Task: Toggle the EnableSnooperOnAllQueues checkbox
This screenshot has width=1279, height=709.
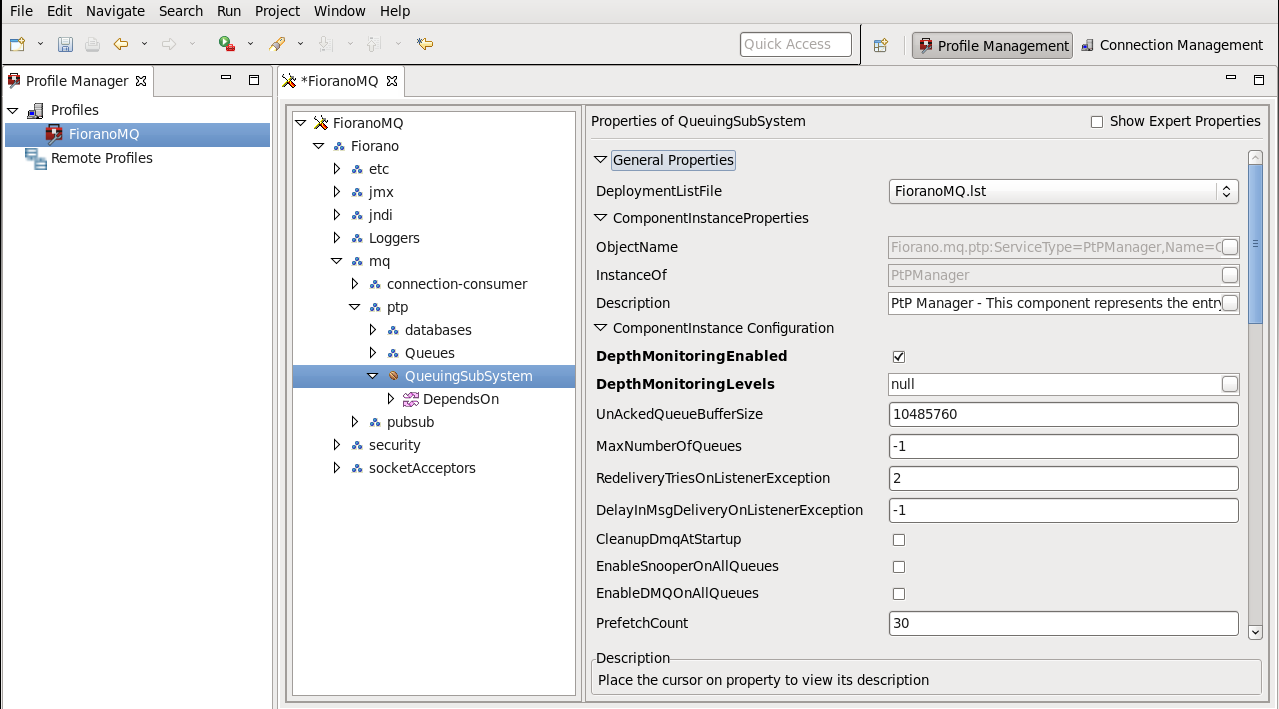Action: 899,567
